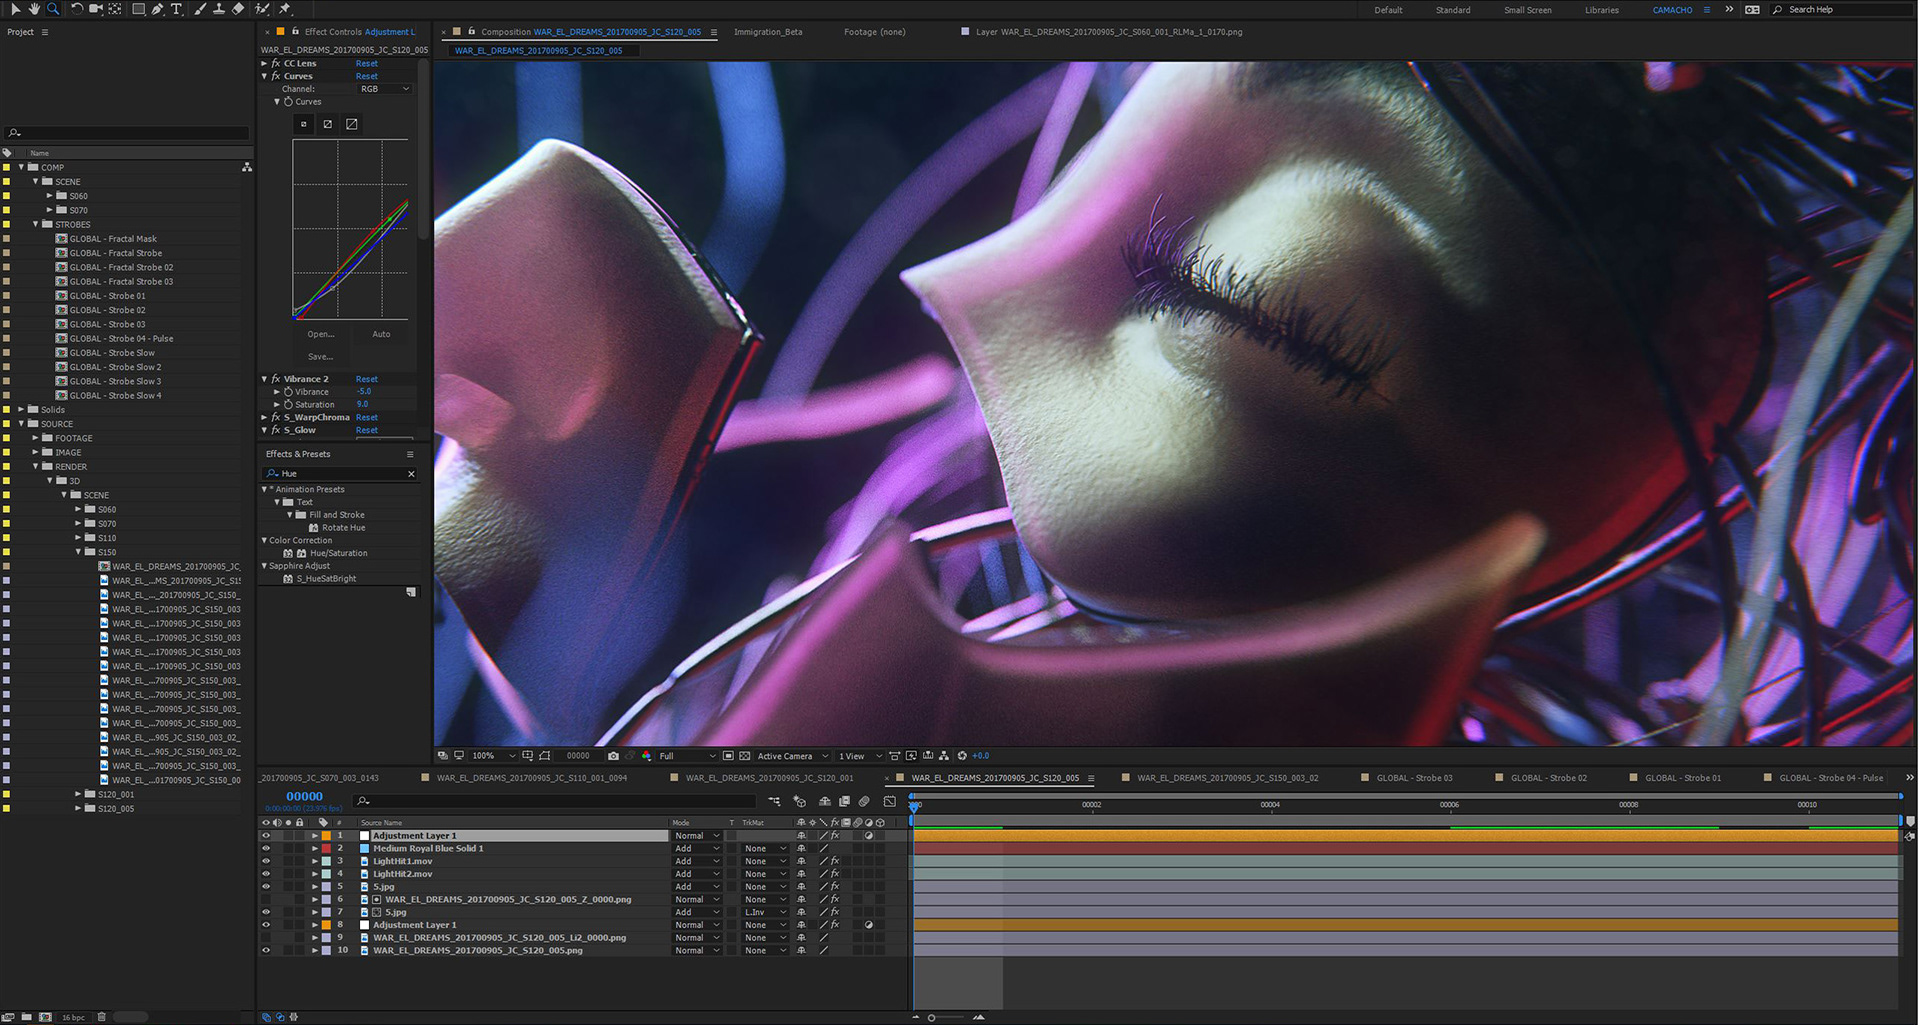The width and height of the screenshot is (1920, 1025).
Task: Open blending mode dropdown for LightHit1.mov
Action: coord(696,861)
